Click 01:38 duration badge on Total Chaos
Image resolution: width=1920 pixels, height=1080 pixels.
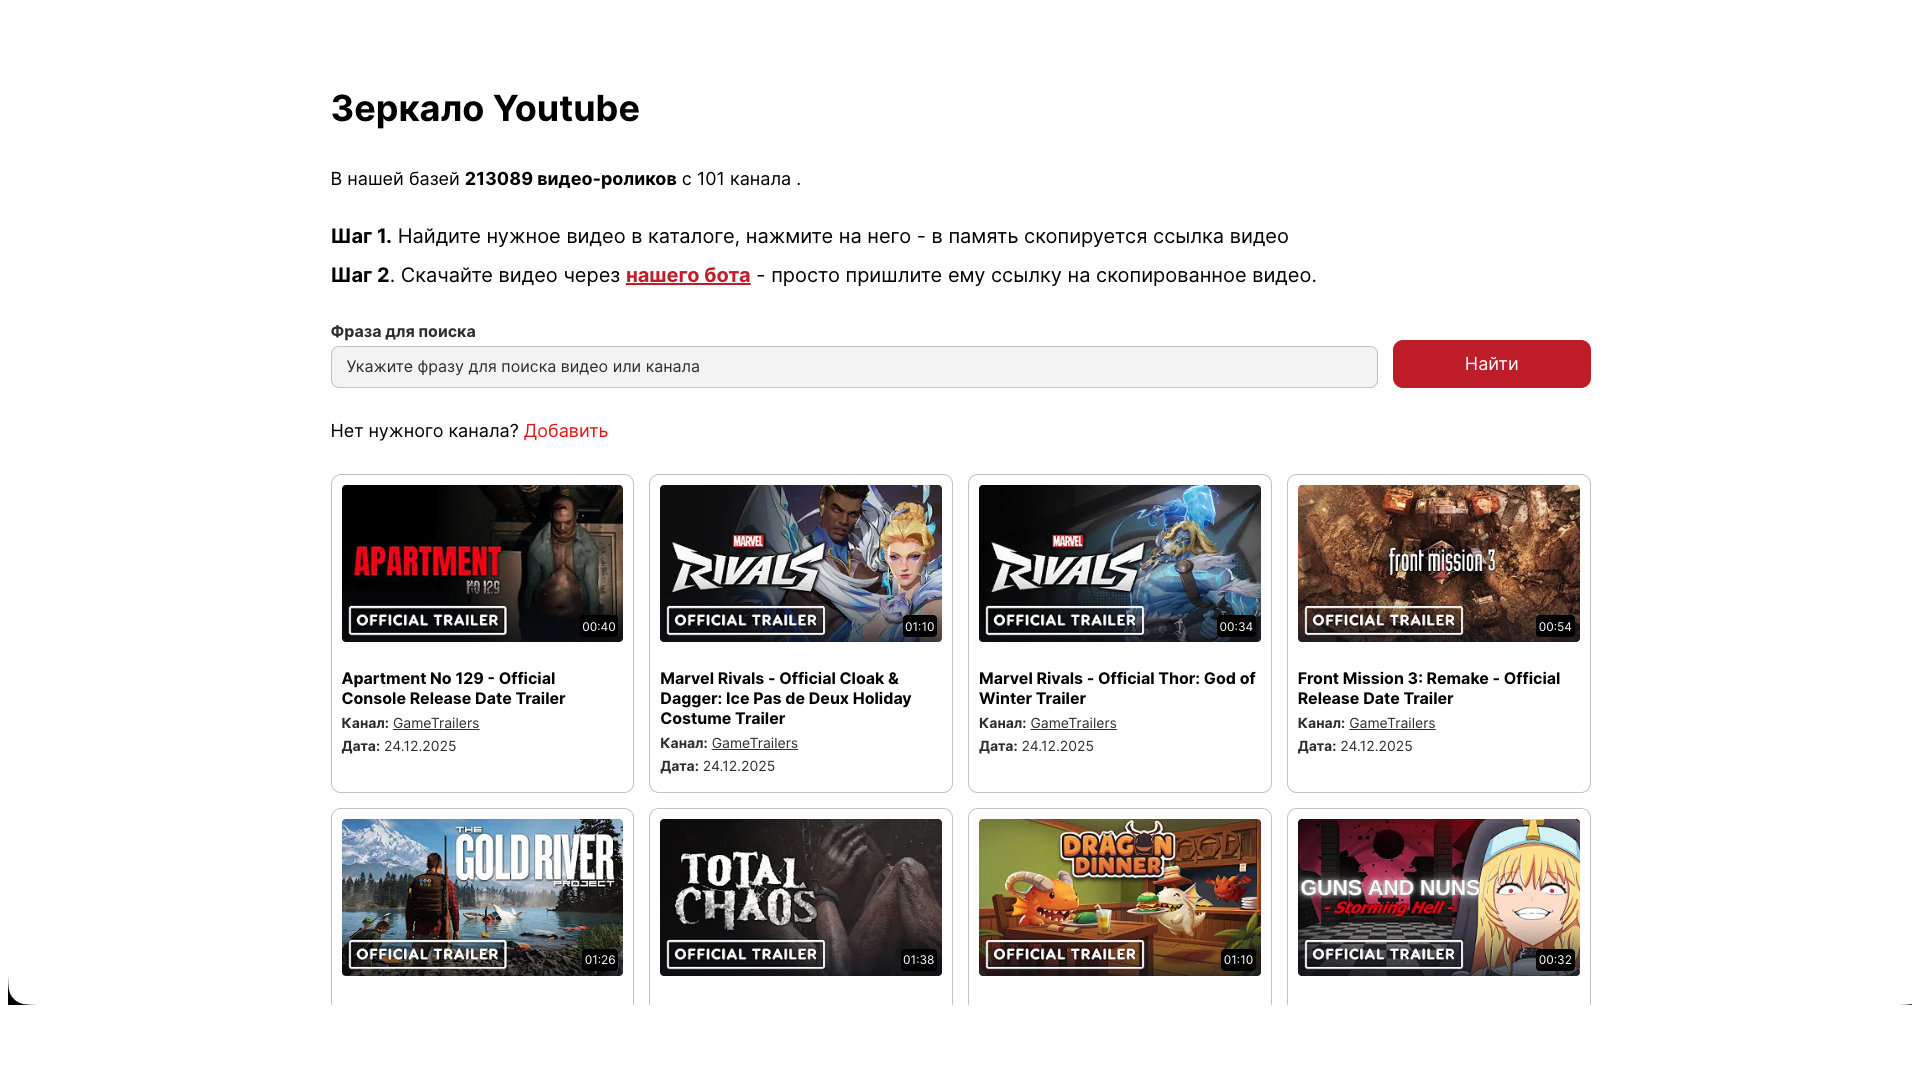[x=918, y=960]
